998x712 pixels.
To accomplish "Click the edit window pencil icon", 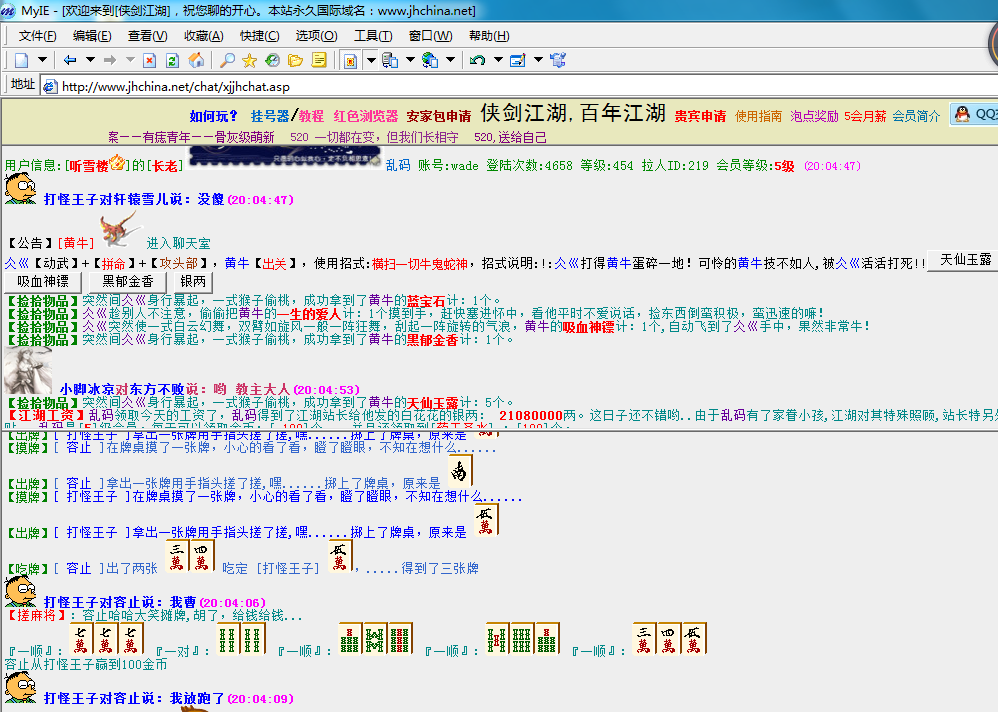I will (517, 60).
